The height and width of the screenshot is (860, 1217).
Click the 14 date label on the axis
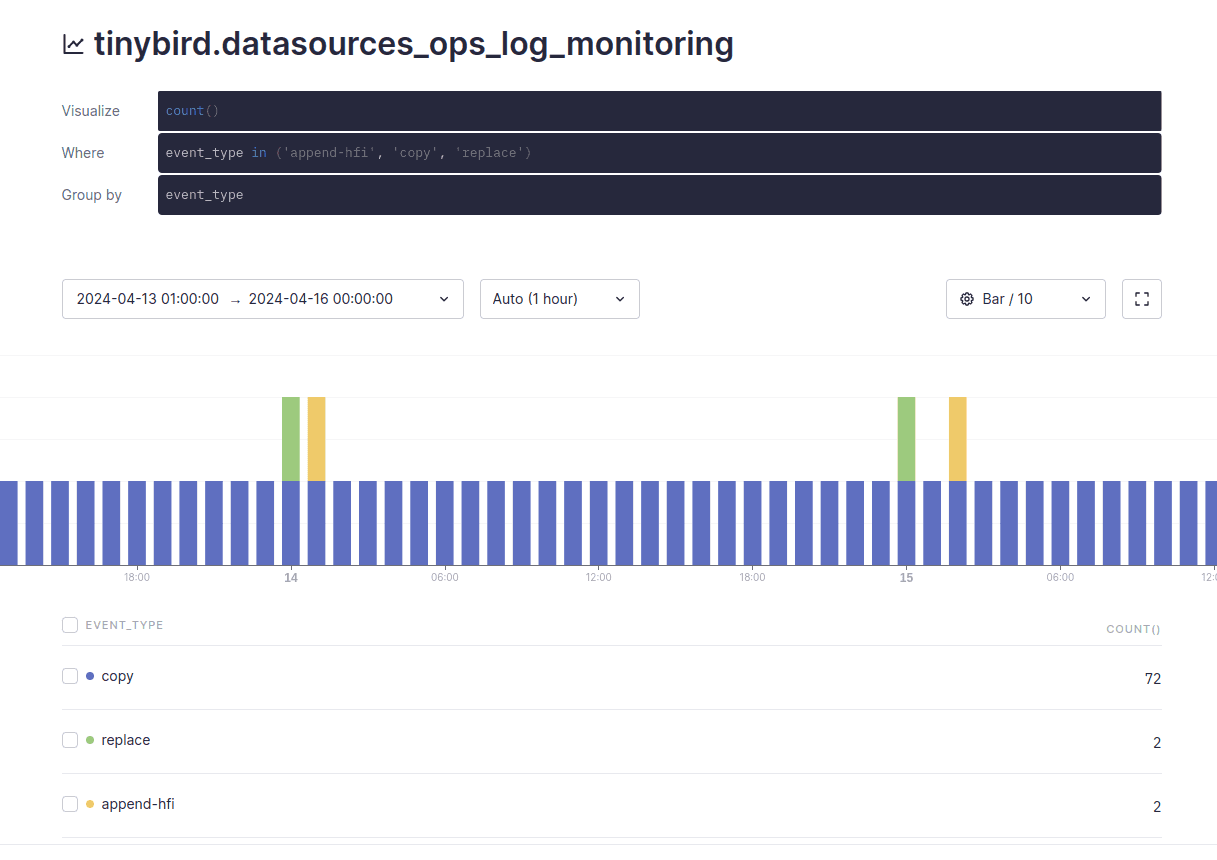pyautogui.click(x=291, y=578)
